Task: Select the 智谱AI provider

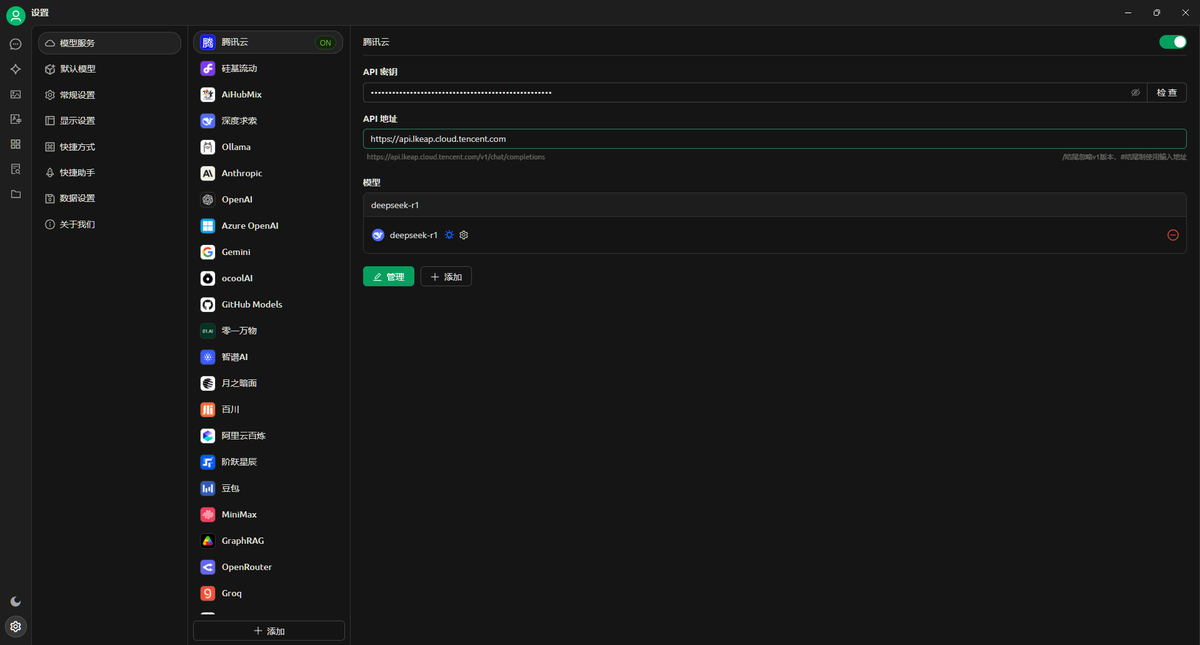Action: click(268, 357)
